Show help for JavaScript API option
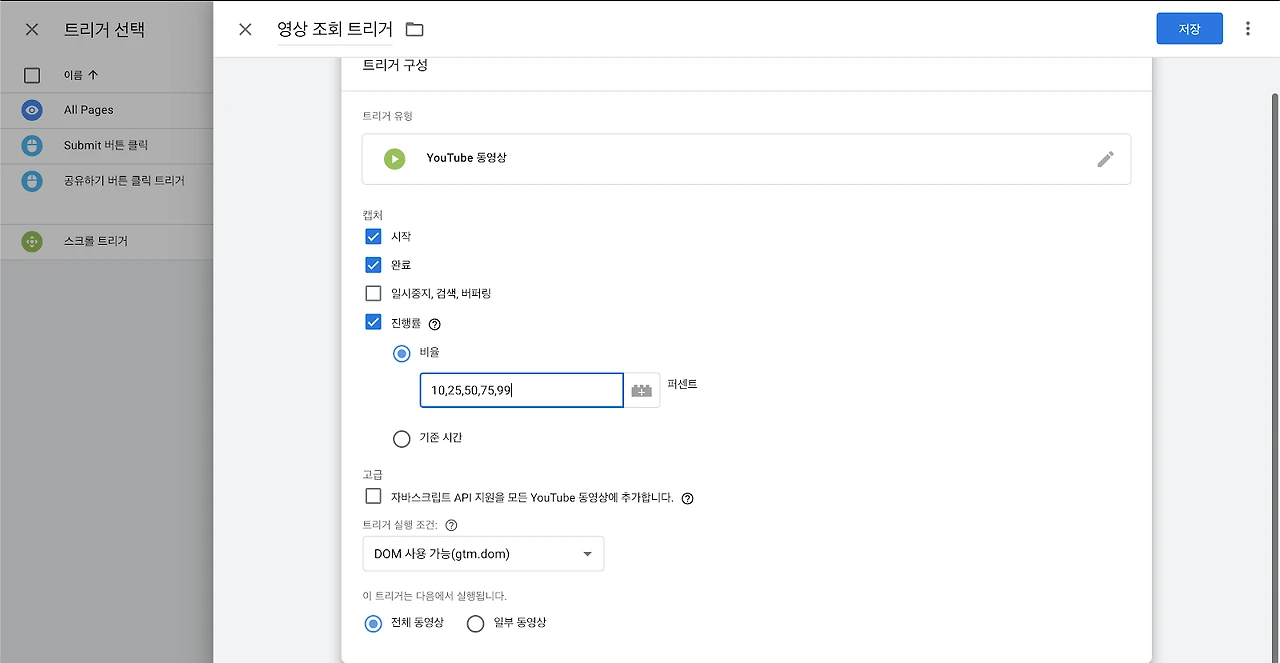 687,498
